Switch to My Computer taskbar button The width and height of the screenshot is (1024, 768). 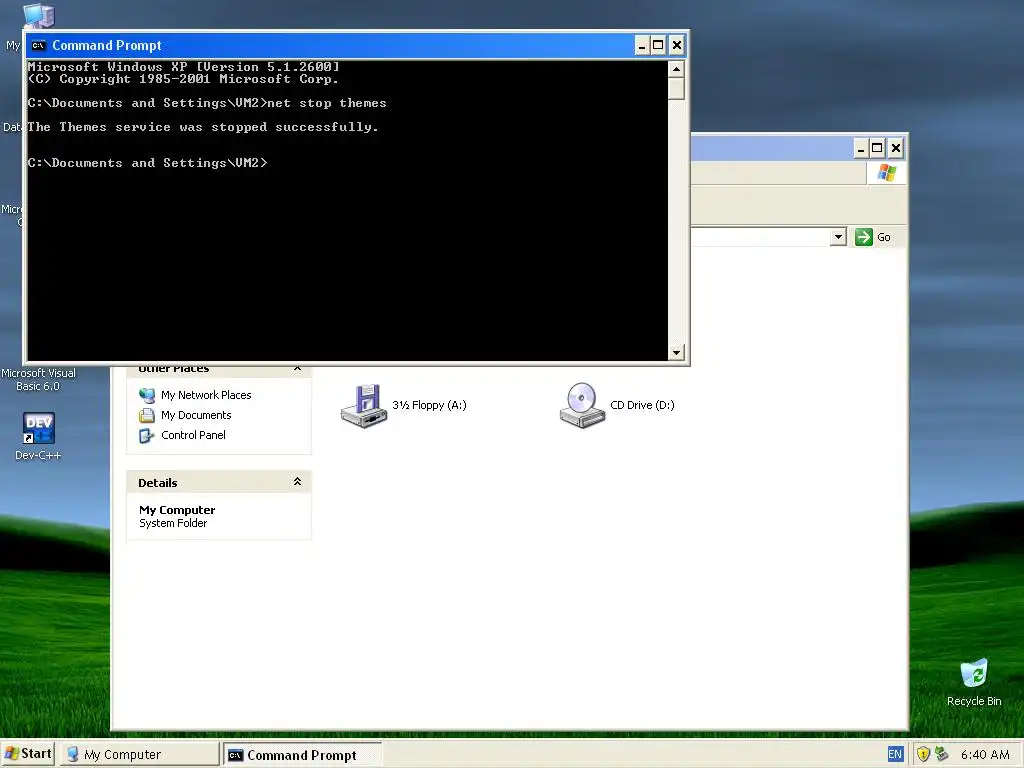tap(140, 754)
